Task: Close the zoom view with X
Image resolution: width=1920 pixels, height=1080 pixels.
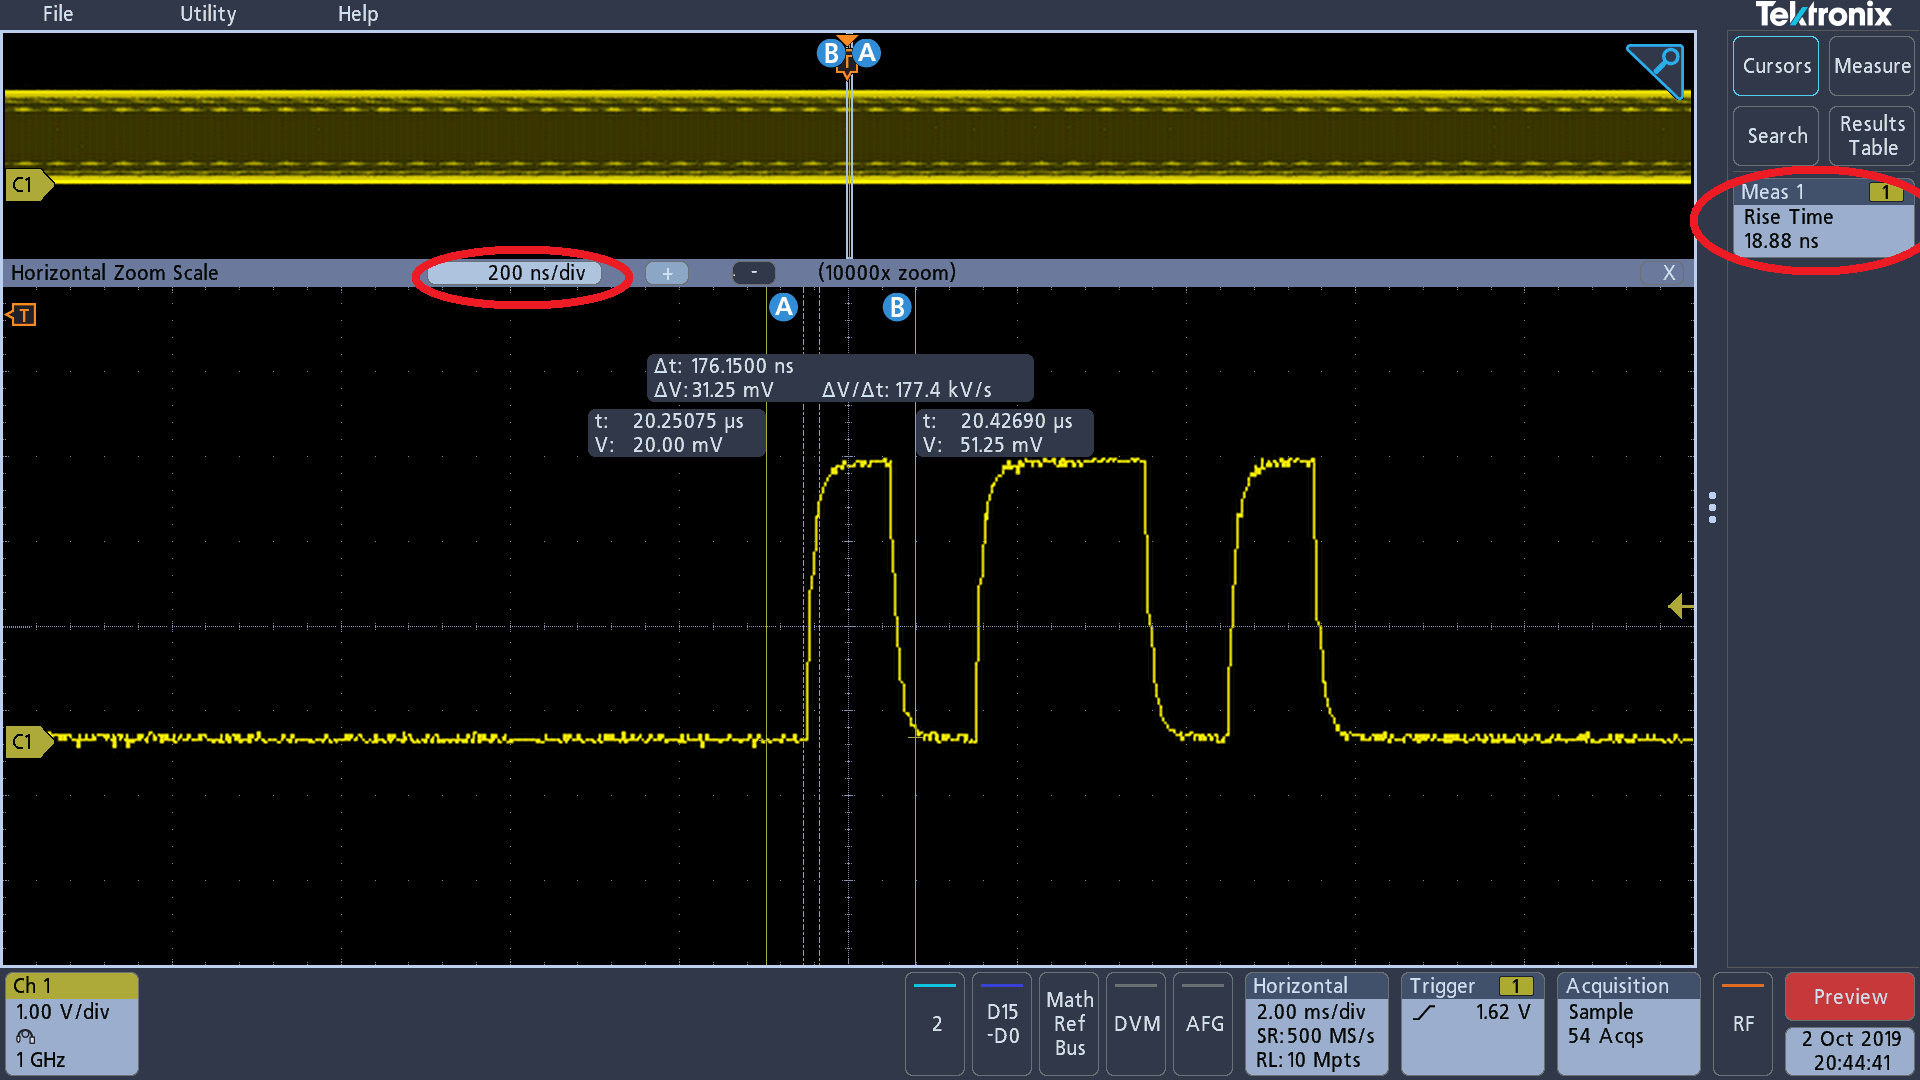Action: (x=1668, y=273)
